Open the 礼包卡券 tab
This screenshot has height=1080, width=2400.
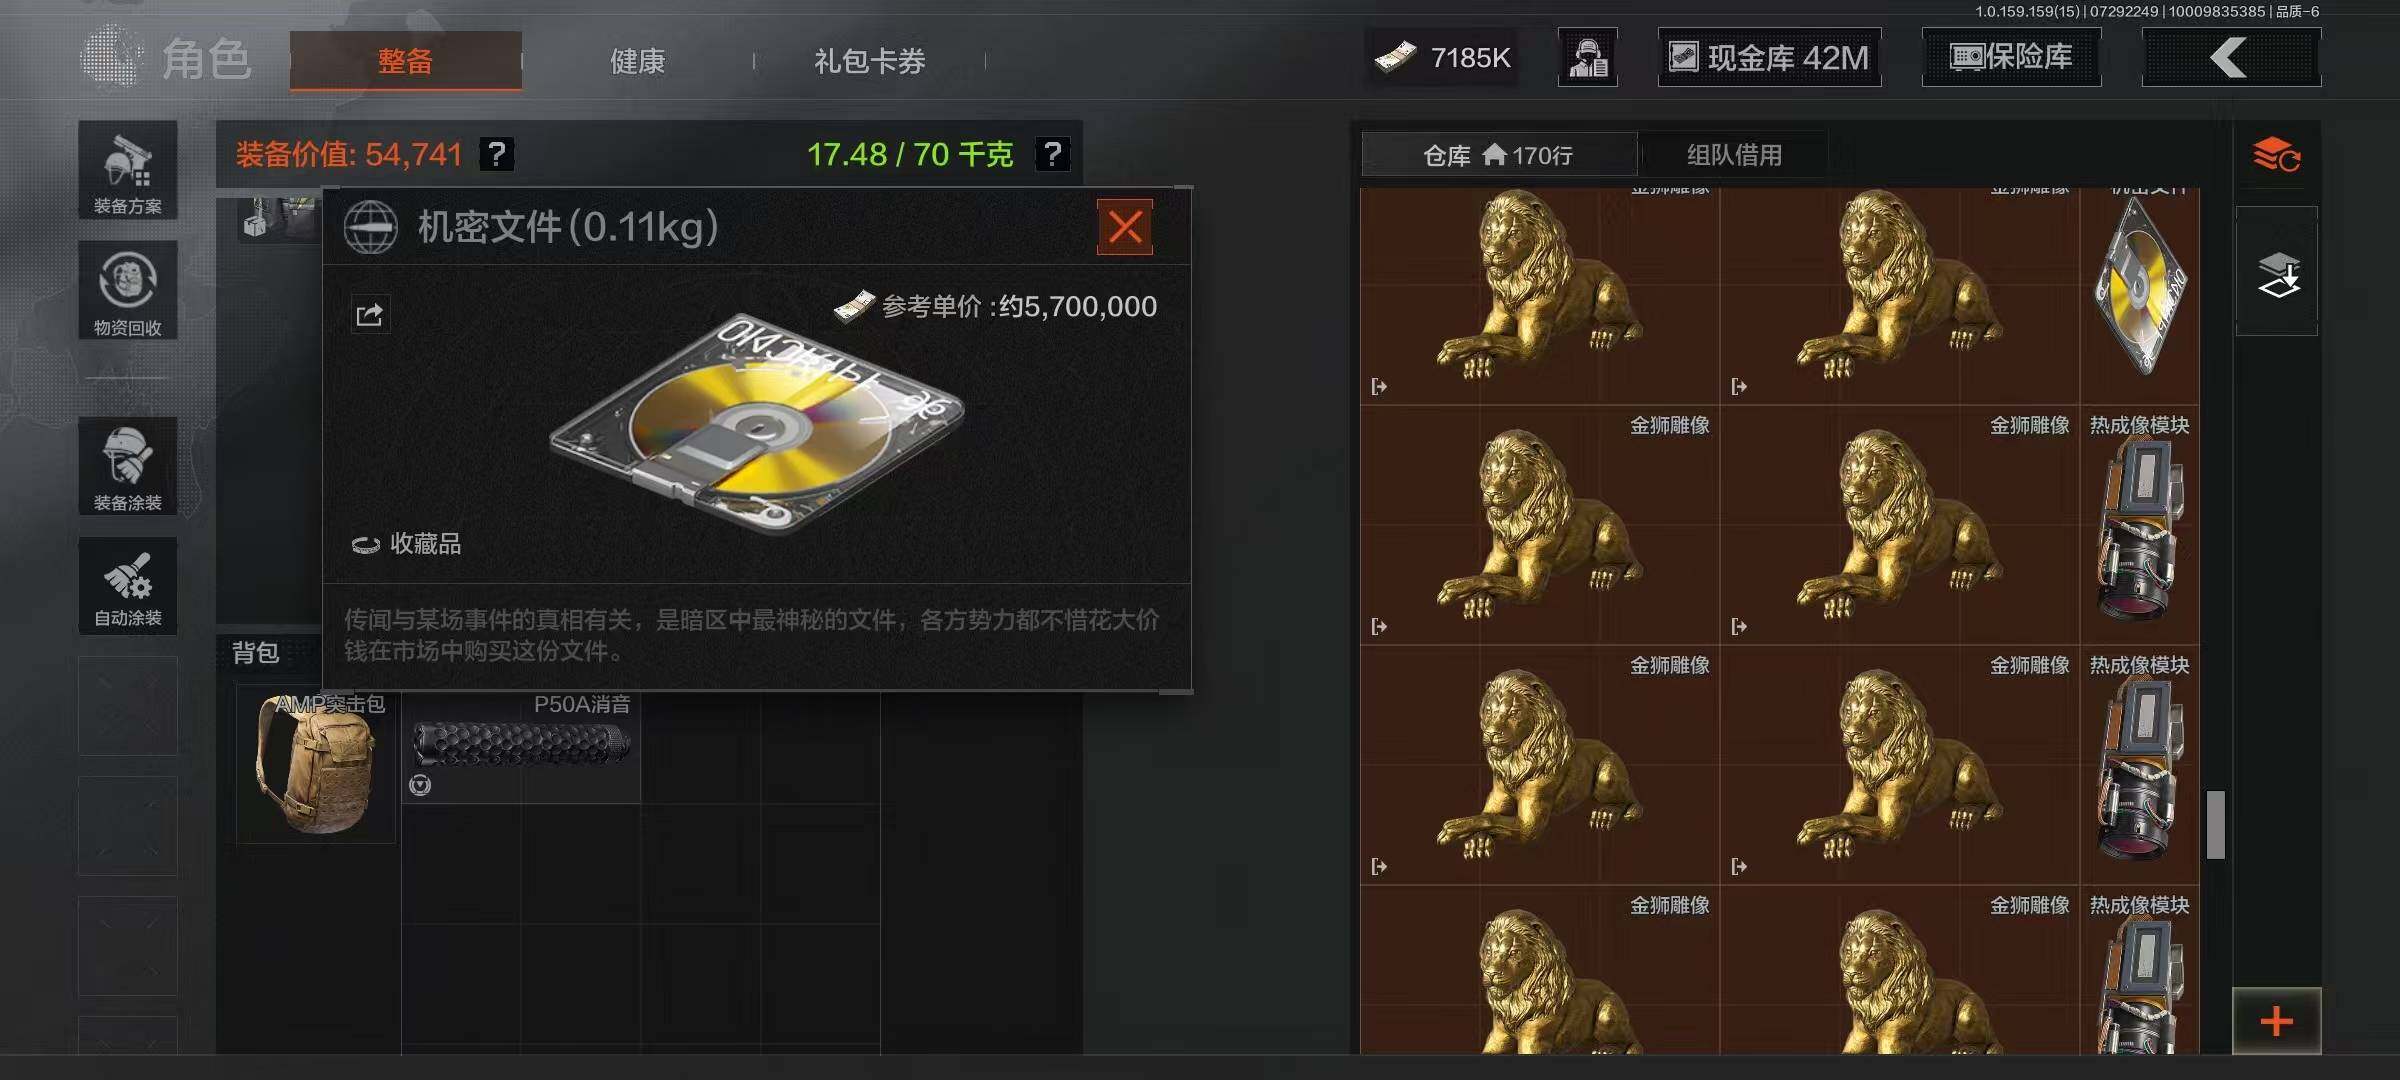869,61
